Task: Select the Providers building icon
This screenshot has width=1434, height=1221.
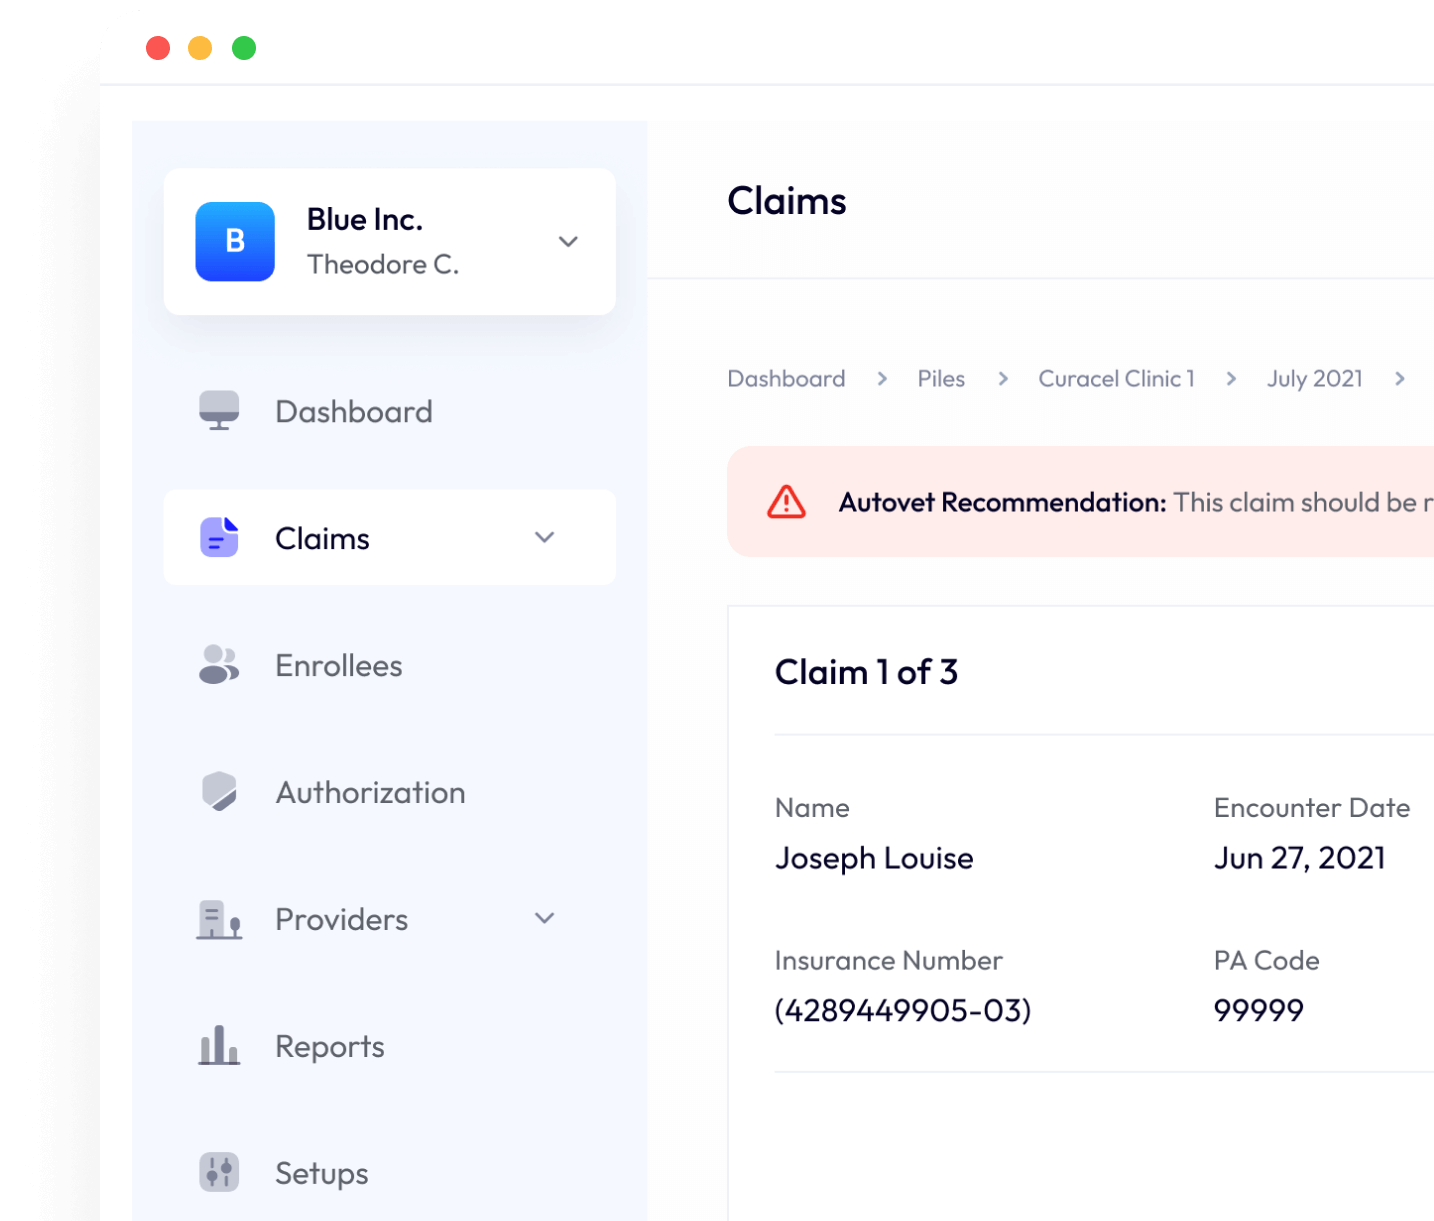Action: tap(219, 919)
